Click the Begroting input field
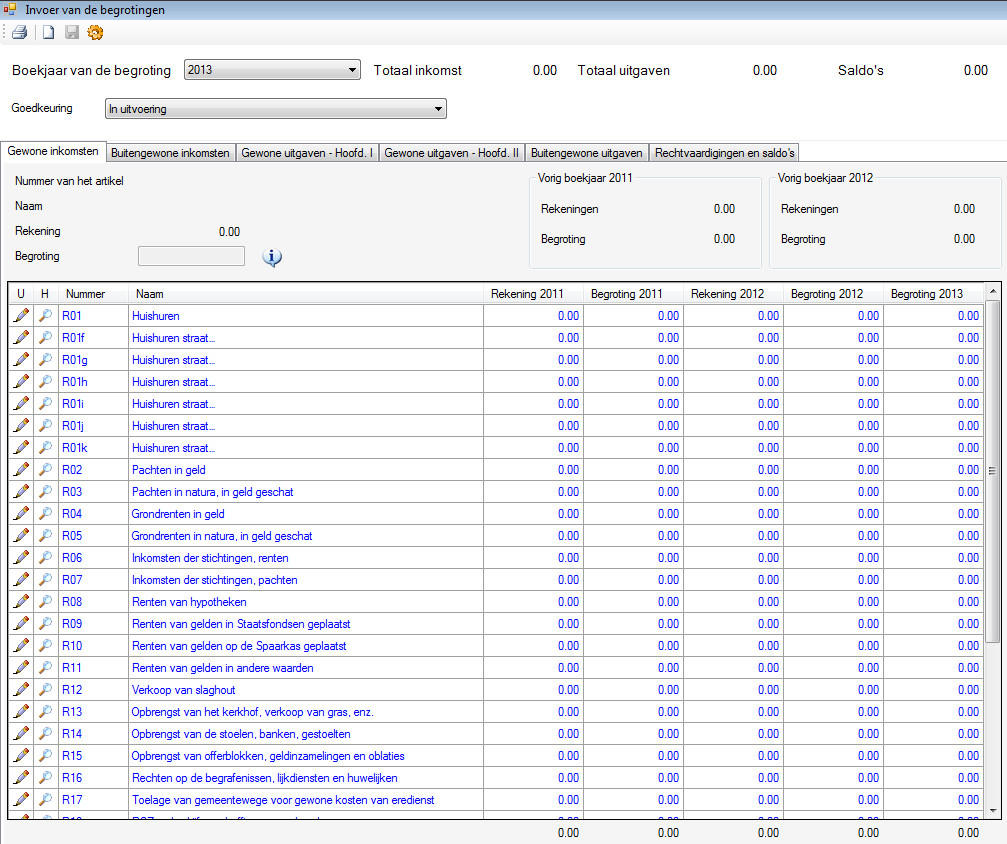 point(191,256)
